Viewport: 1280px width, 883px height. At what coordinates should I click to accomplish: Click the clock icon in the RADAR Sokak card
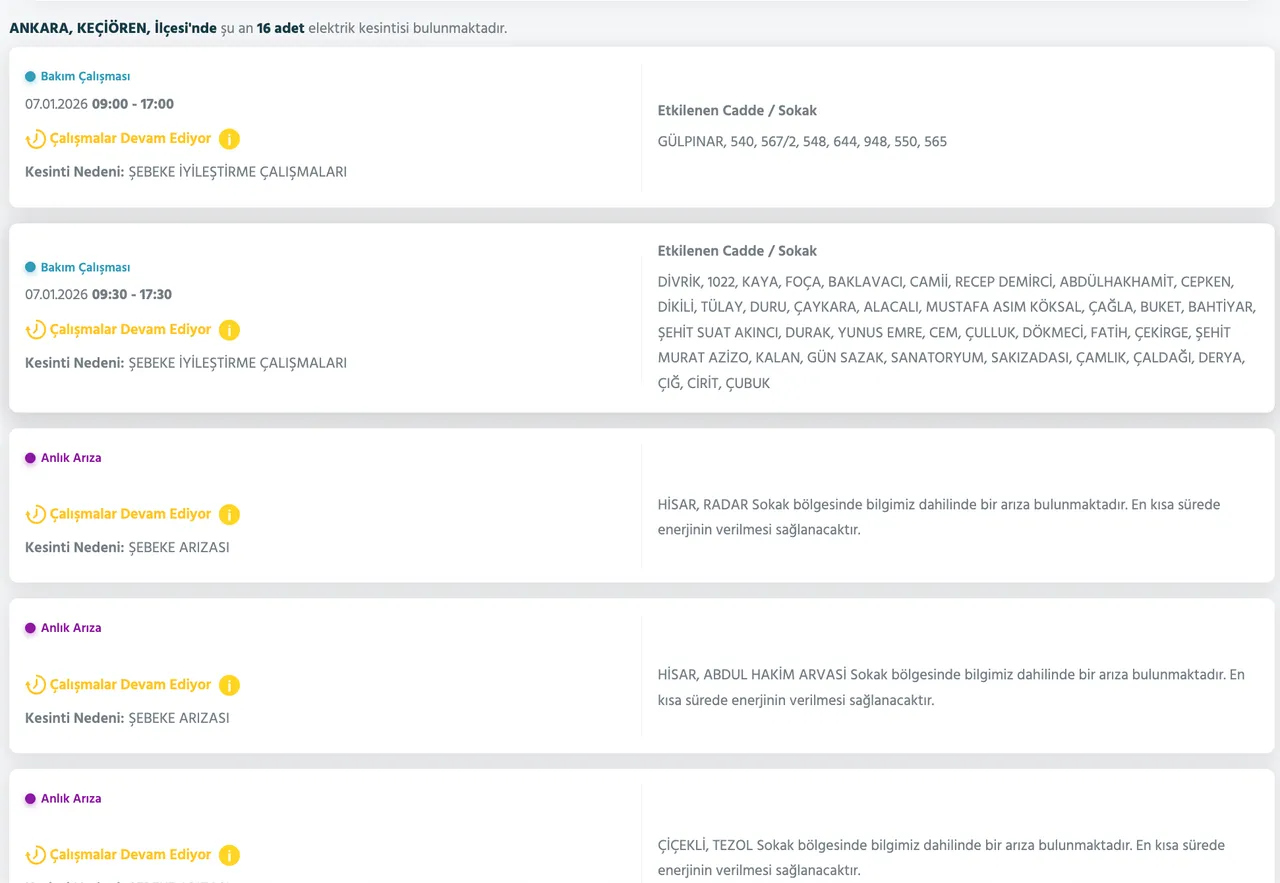click(36, 515)
